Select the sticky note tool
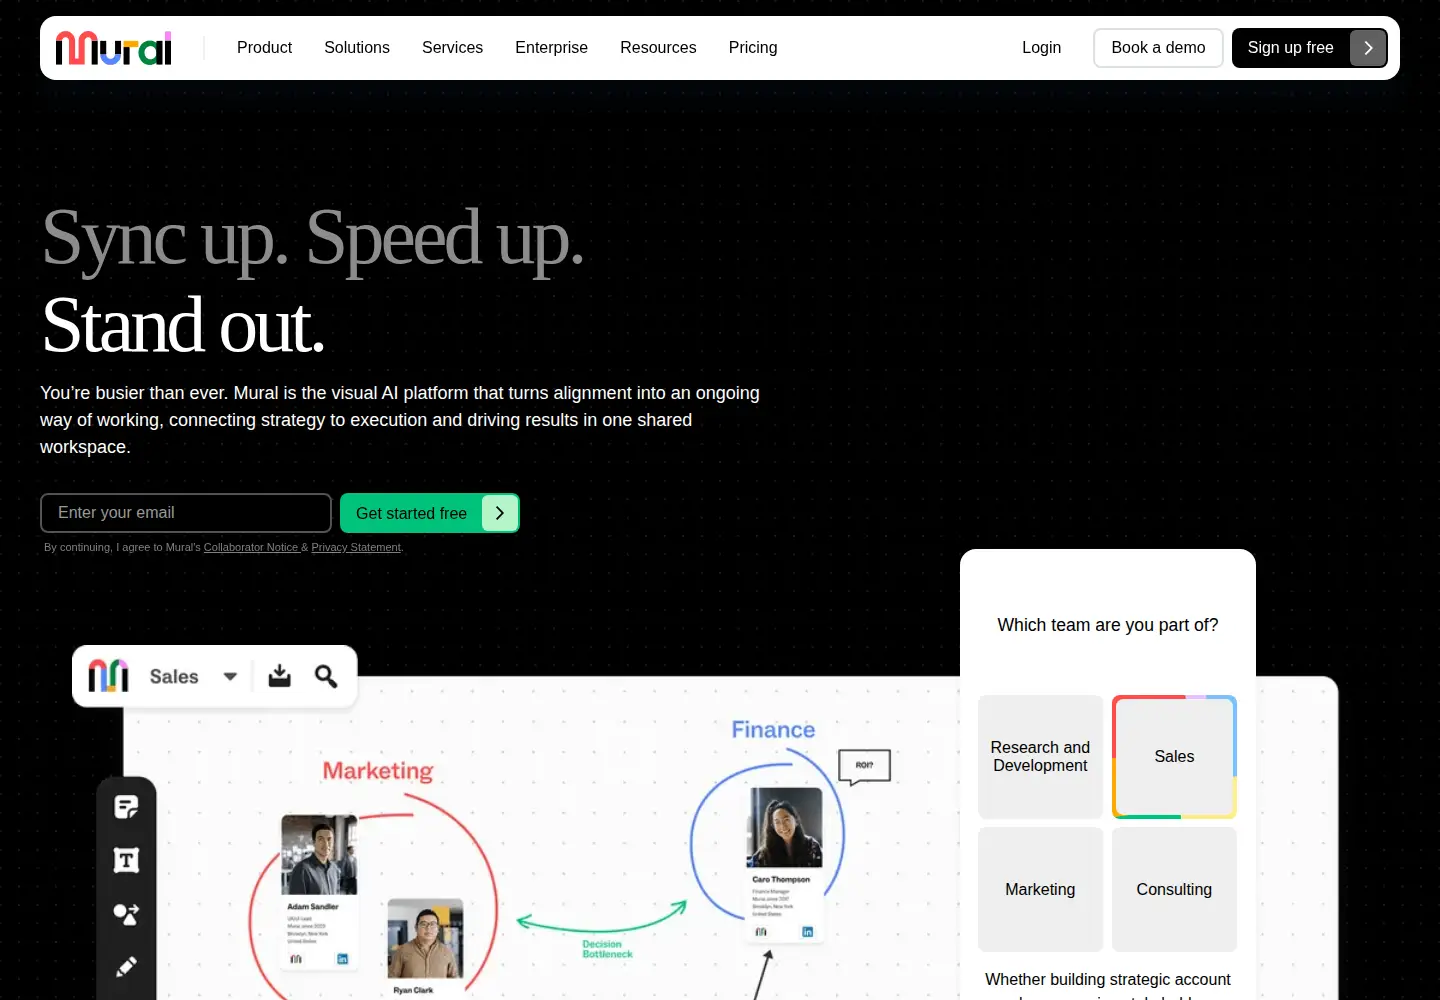Image resolution: width=1440 pixels, height=1000 pixels. click(x=126, y=807)
